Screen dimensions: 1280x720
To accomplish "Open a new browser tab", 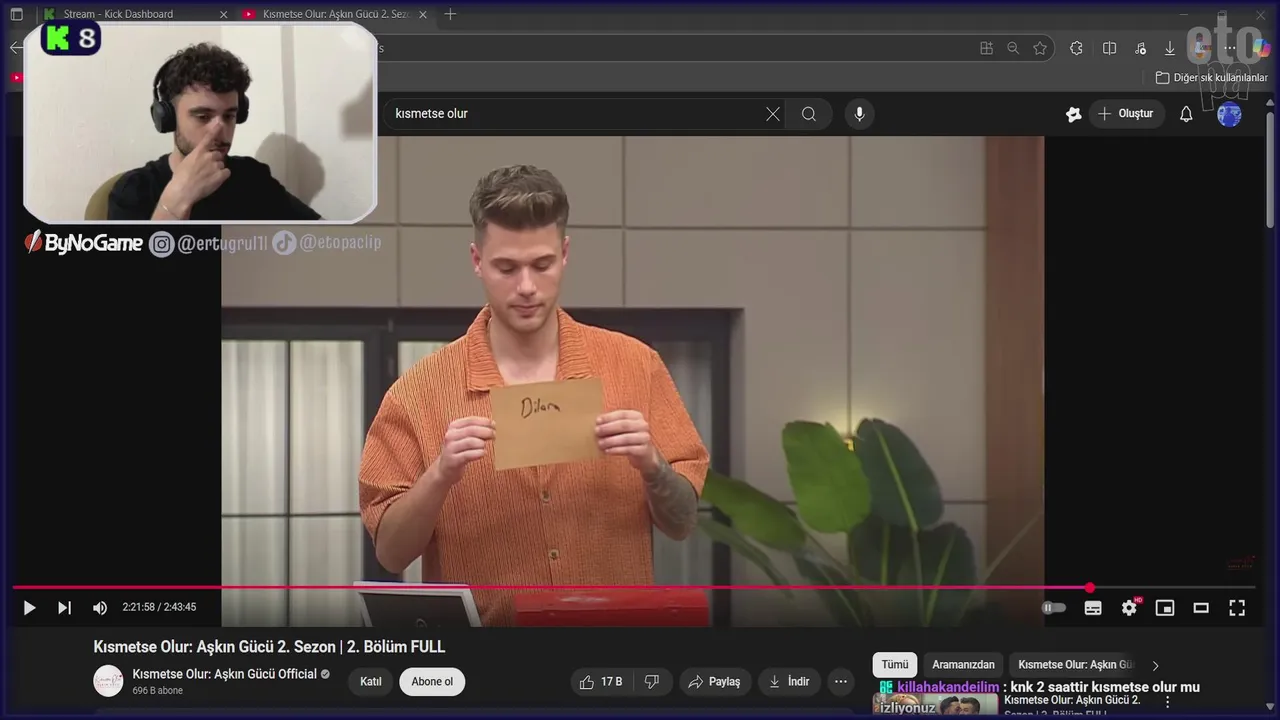I will point(450,14).
